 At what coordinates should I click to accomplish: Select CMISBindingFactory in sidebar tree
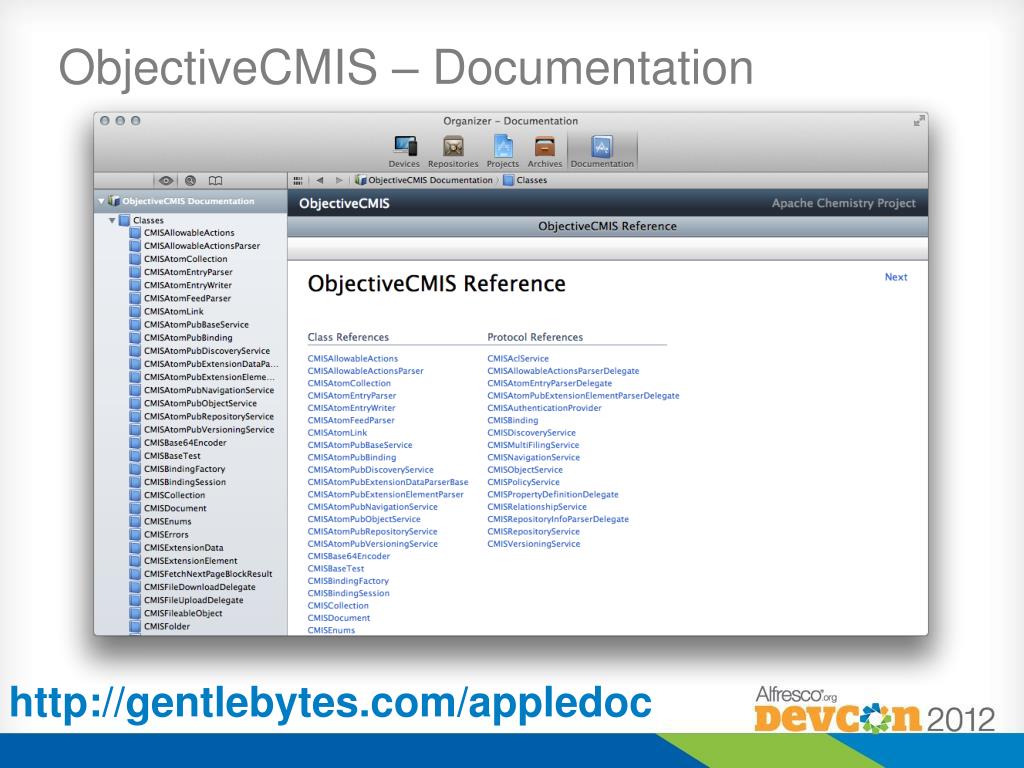(x=178, y=469)
